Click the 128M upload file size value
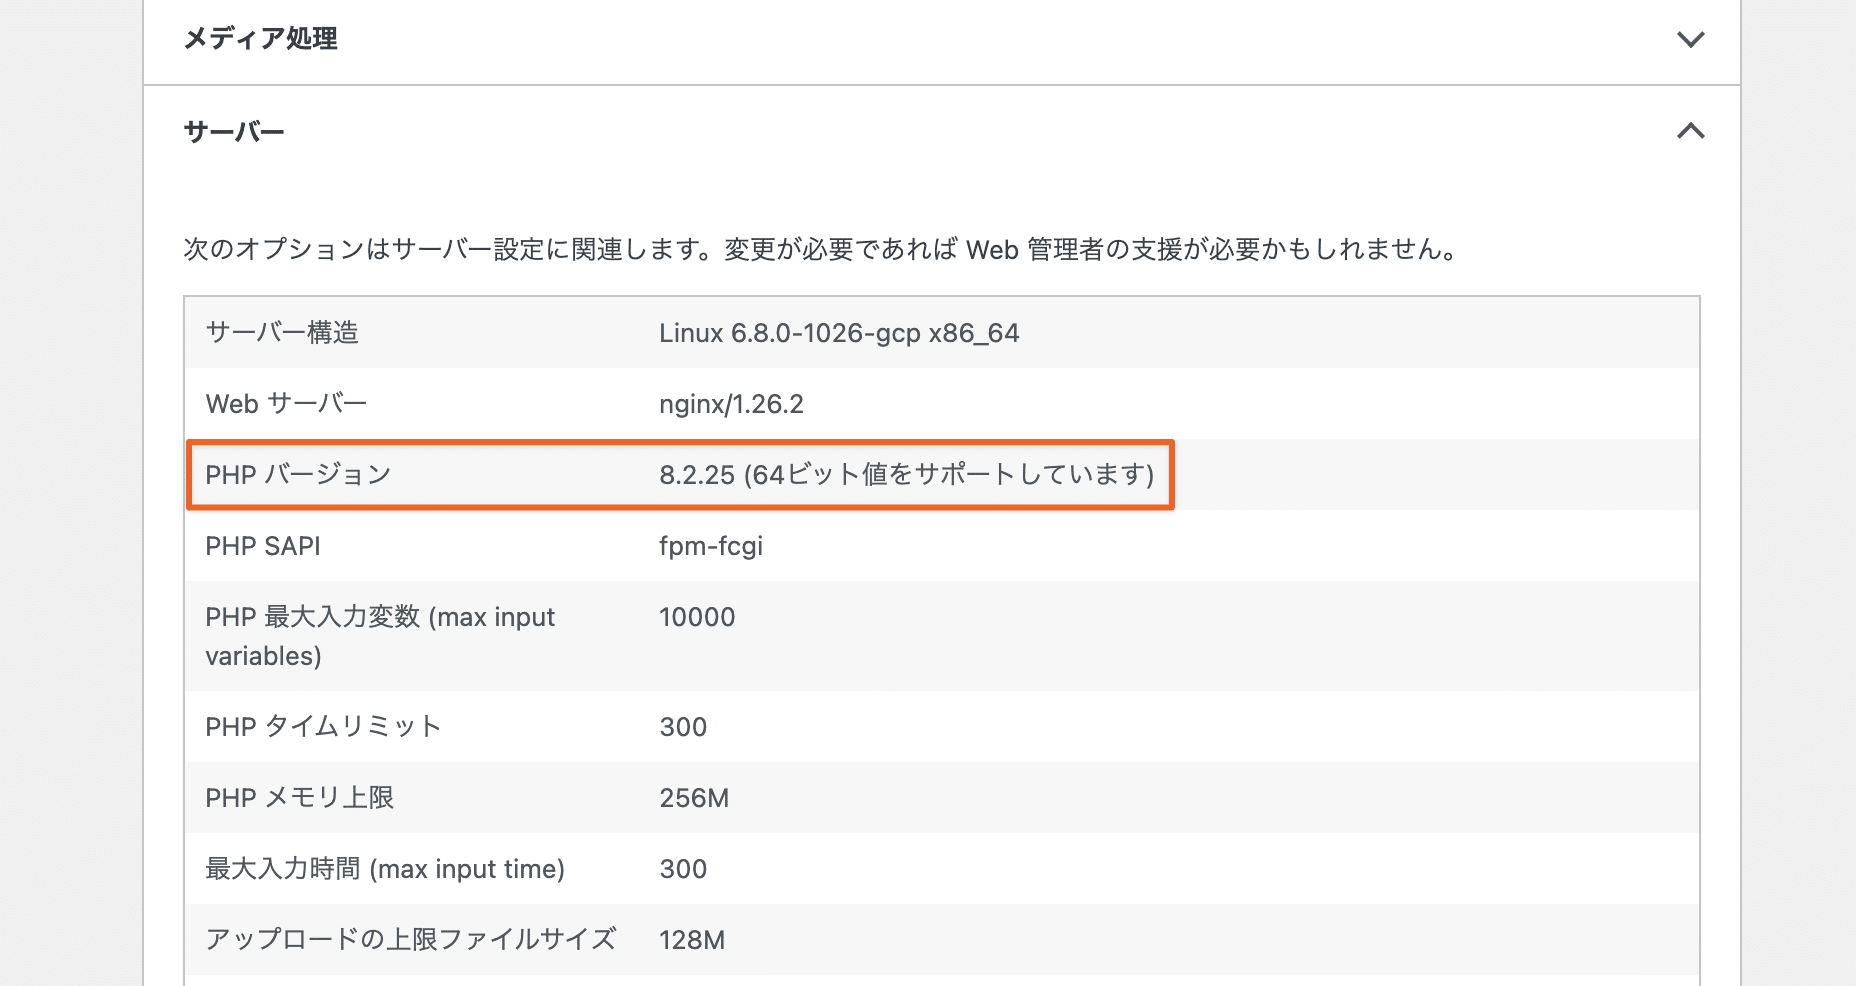The height and width of the screenshot is (986, 1856). pos(692,940)
